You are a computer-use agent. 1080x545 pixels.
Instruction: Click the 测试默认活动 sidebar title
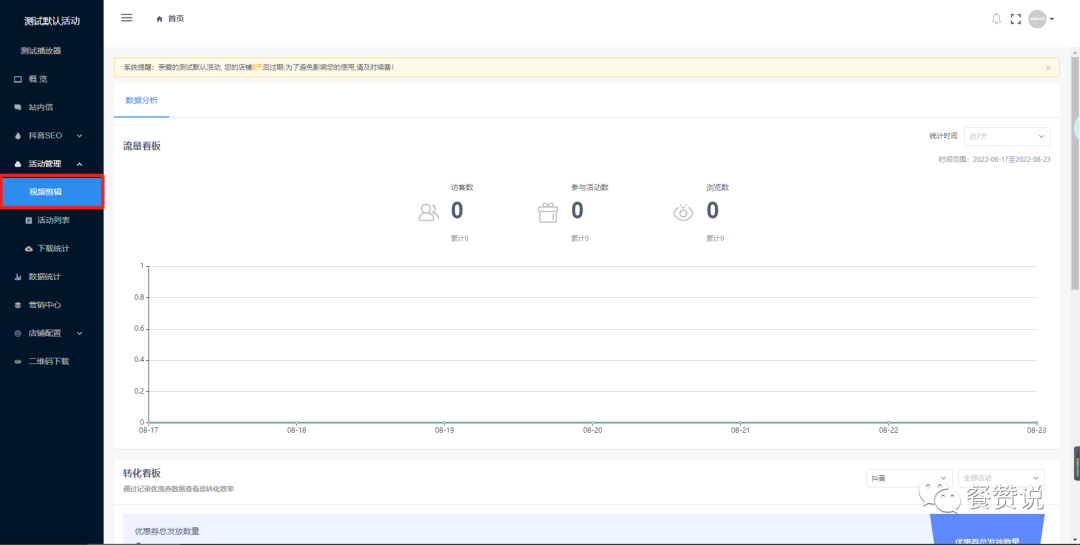(x=52, y=21)
